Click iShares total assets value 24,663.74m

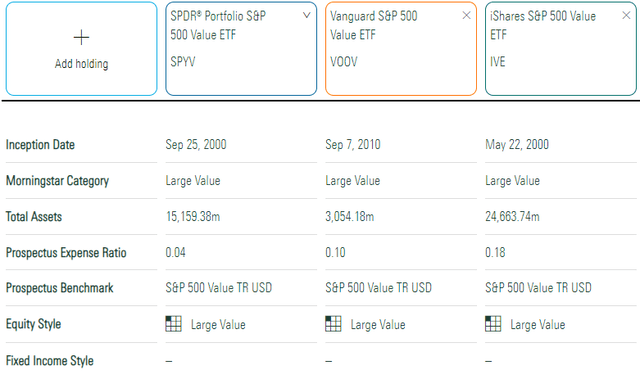point(512,217)
